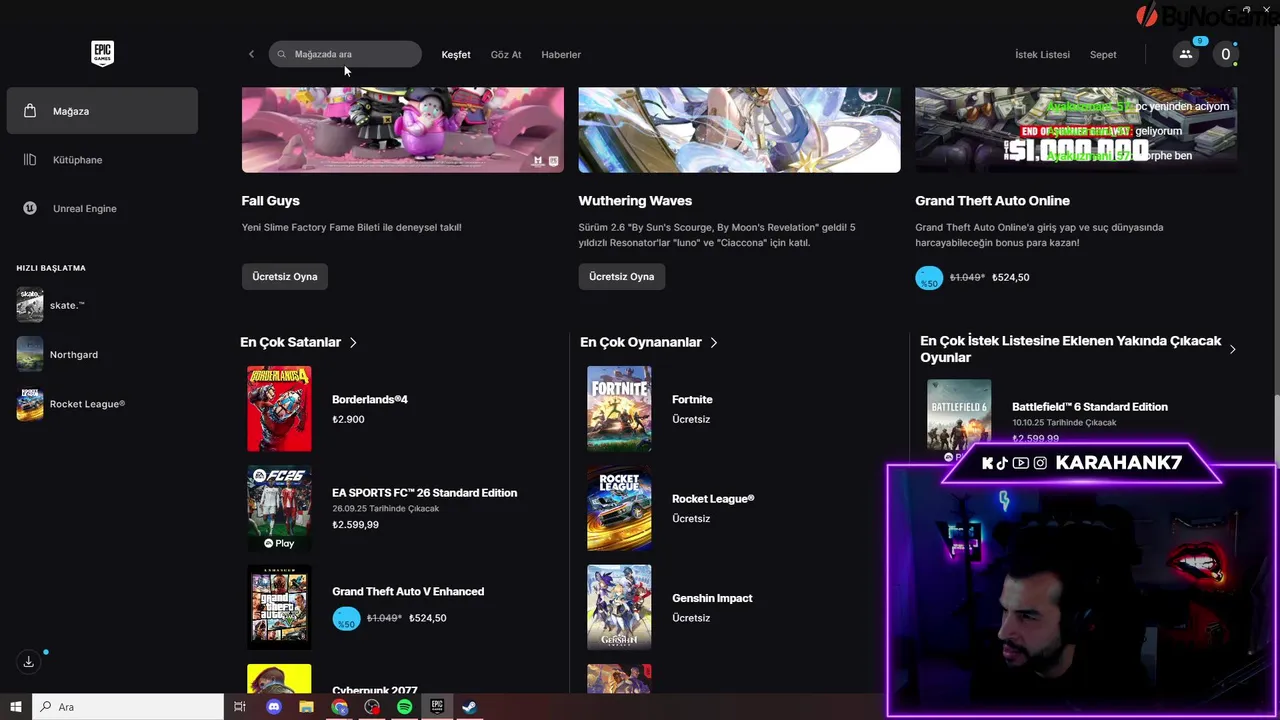Open the Kütüphane library section

coord(102,160)
